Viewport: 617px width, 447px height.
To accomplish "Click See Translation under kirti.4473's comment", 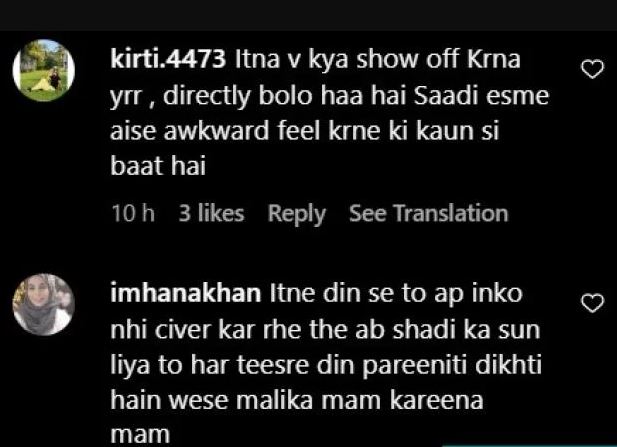I will (x=429, y=214).
